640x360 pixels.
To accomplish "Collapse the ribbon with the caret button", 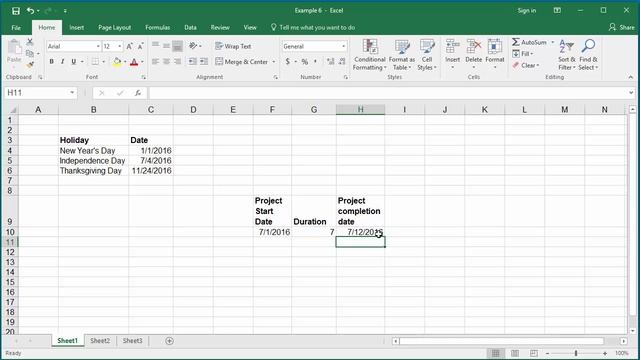I will coord(631,77).
